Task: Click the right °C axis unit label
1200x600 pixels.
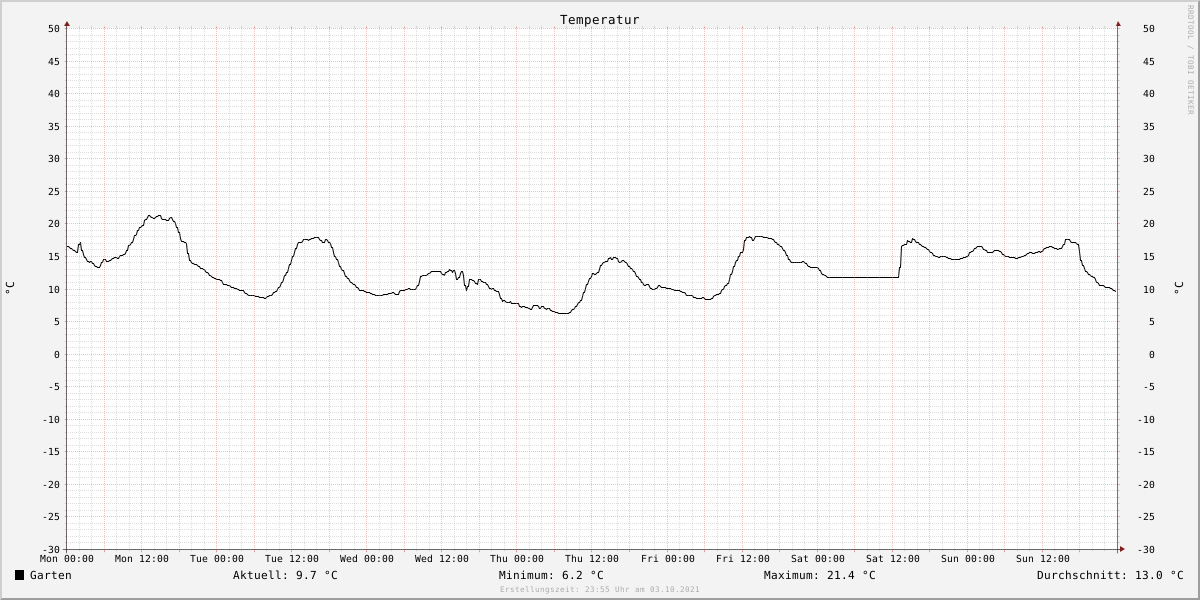Action: [x=1177, y=288]
